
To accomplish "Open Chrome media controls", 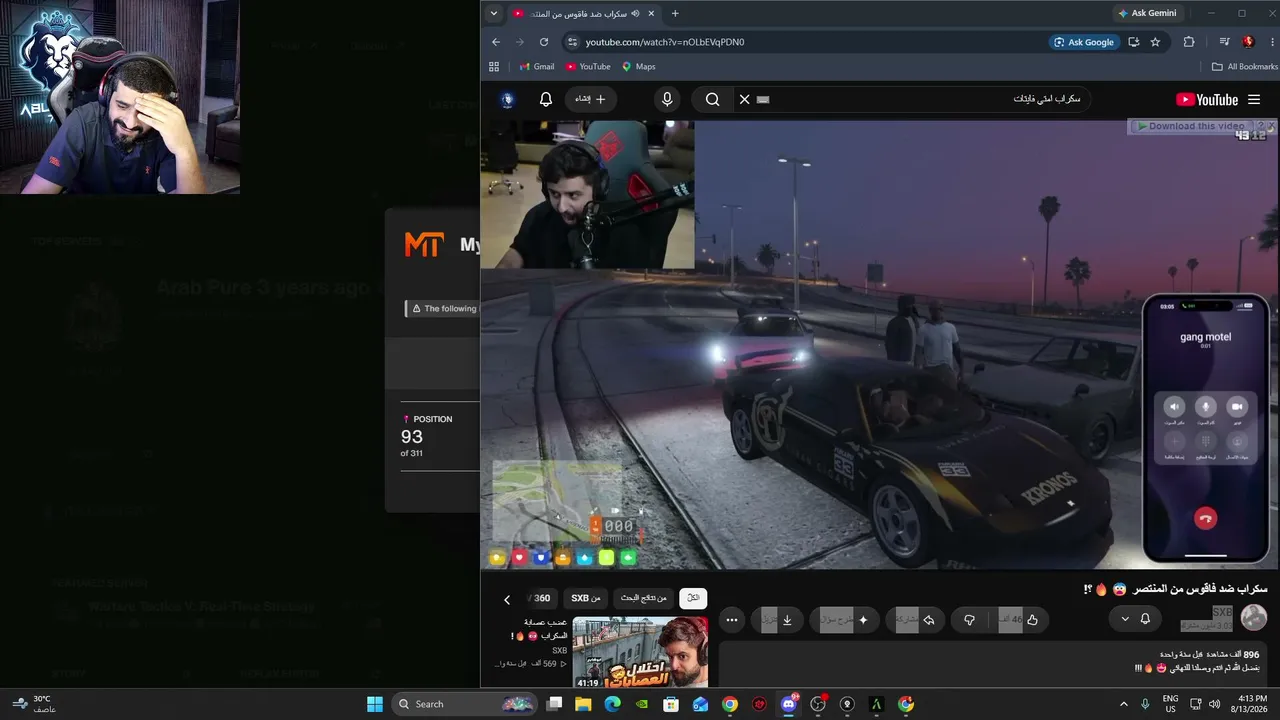I will [1224, 42].
